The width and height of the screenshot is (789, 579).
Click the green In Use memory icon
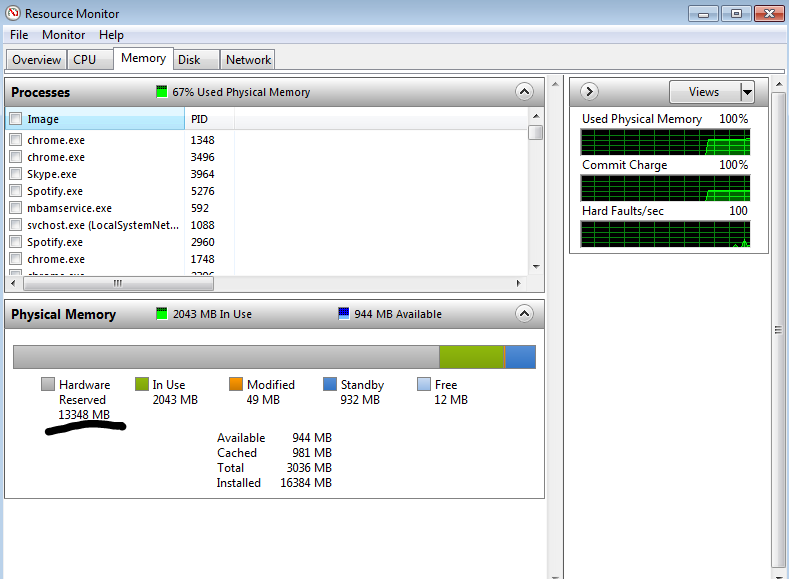tap(162, 313)
